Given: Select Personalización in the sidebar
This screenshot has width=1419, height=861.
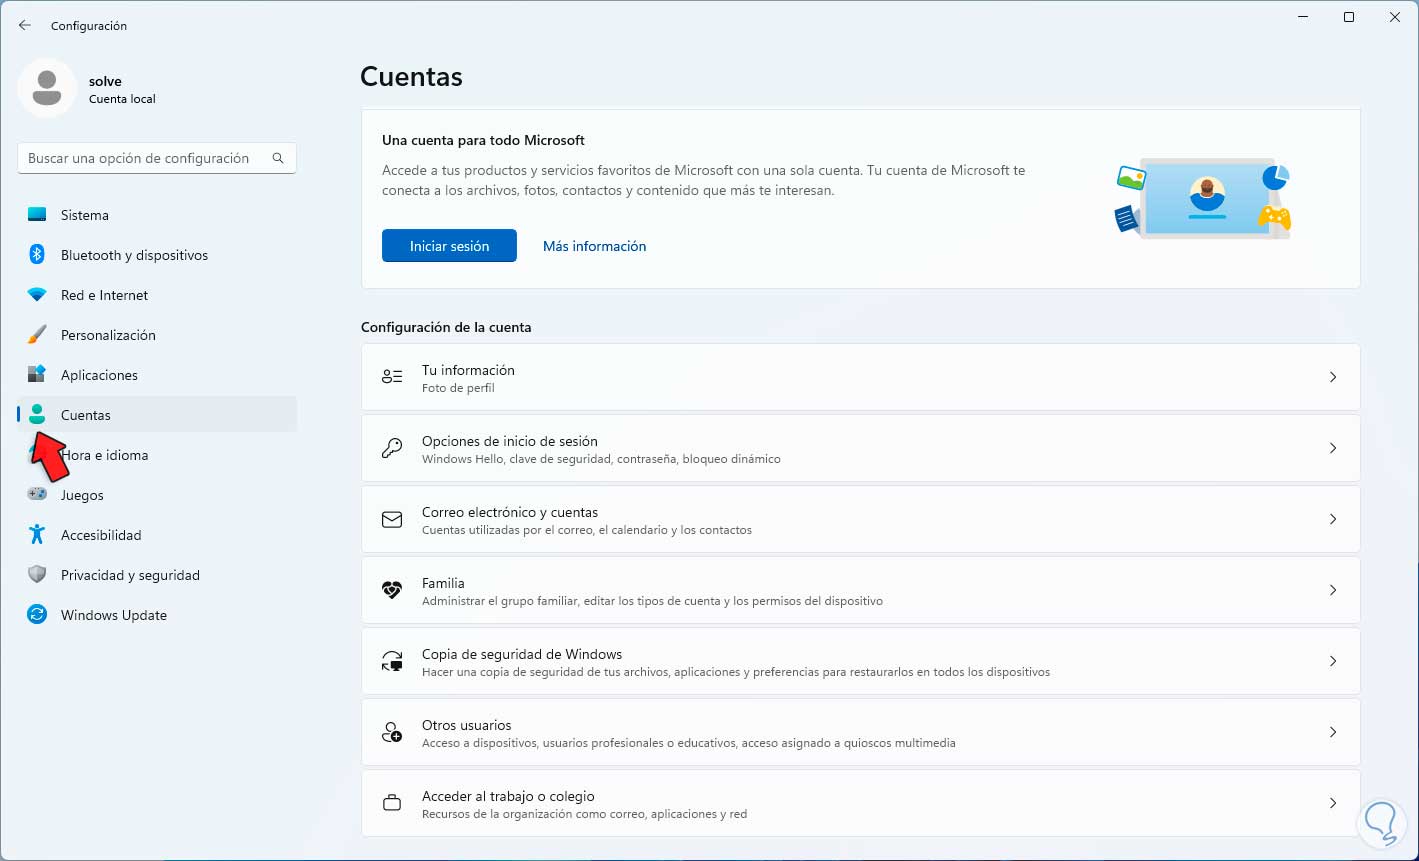Looking at the screenshot, I should (x=157, y=335).
